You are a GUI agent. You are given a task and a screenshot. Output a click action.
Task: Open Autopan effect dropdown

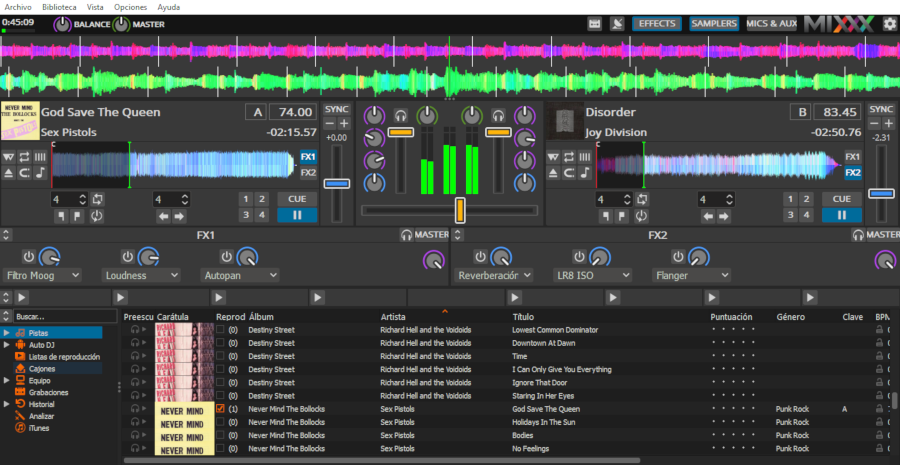point(240,276)
